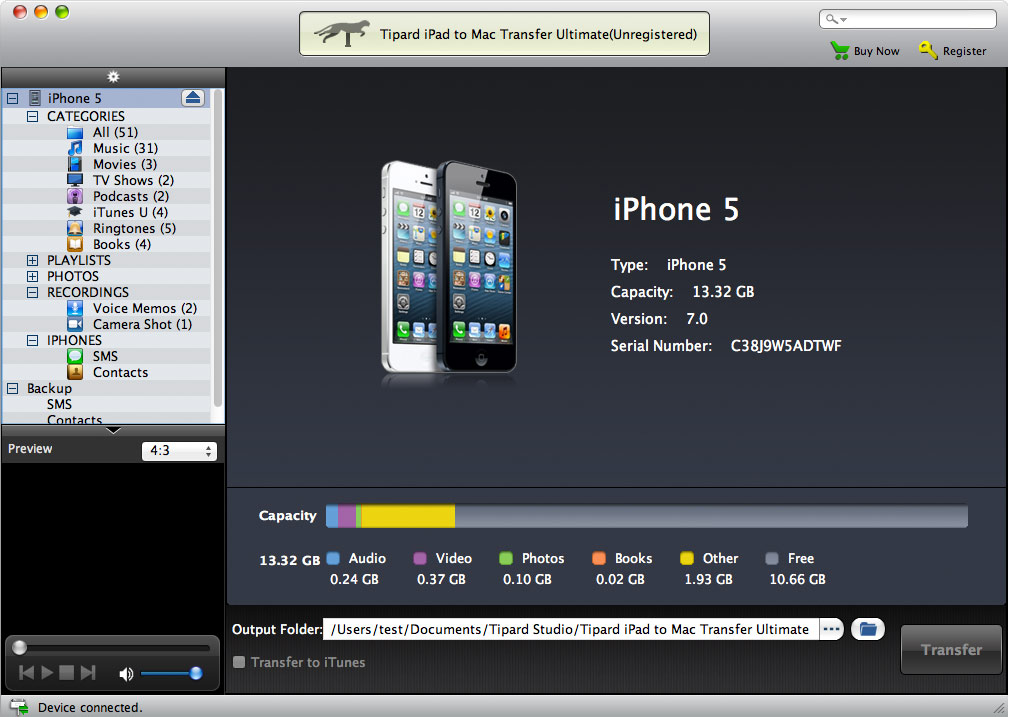Select Movies (3) category
This screenshot has height=717, width=1010.
(125, 164)
